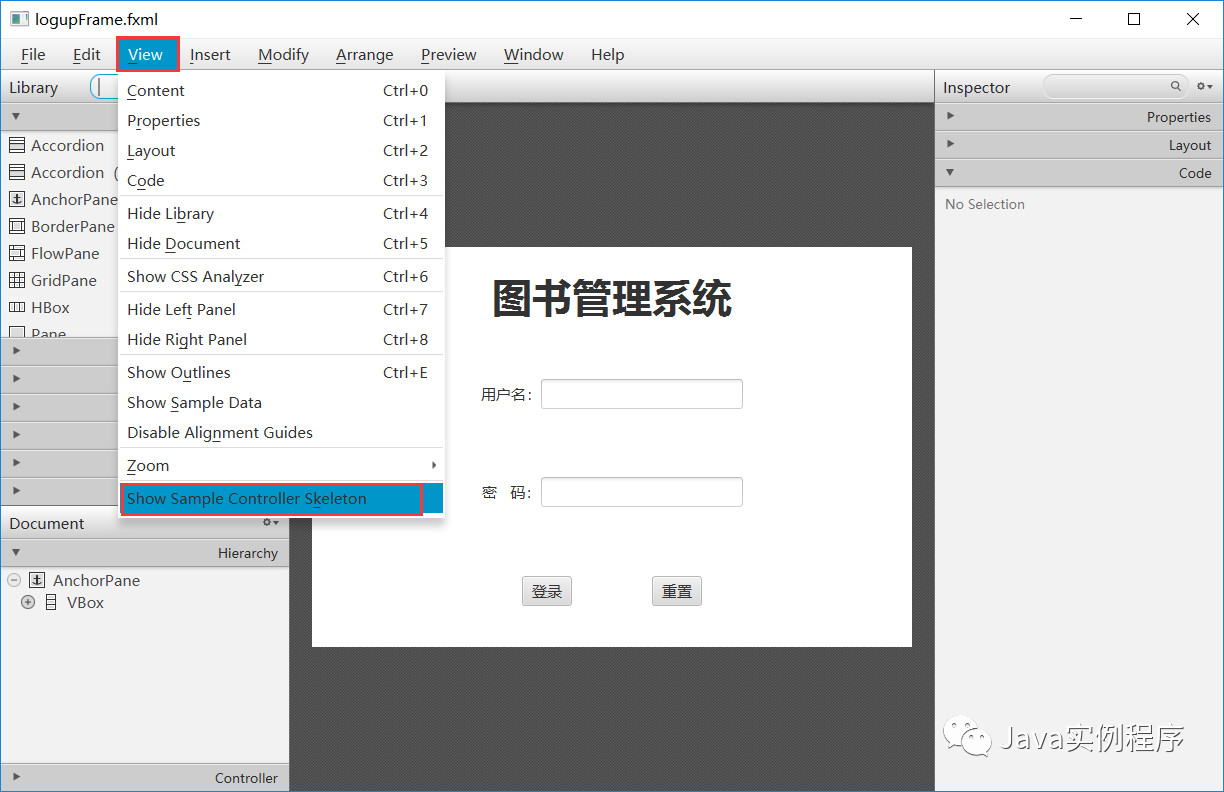Select the HBox container icon in Library

coord(17,307)
